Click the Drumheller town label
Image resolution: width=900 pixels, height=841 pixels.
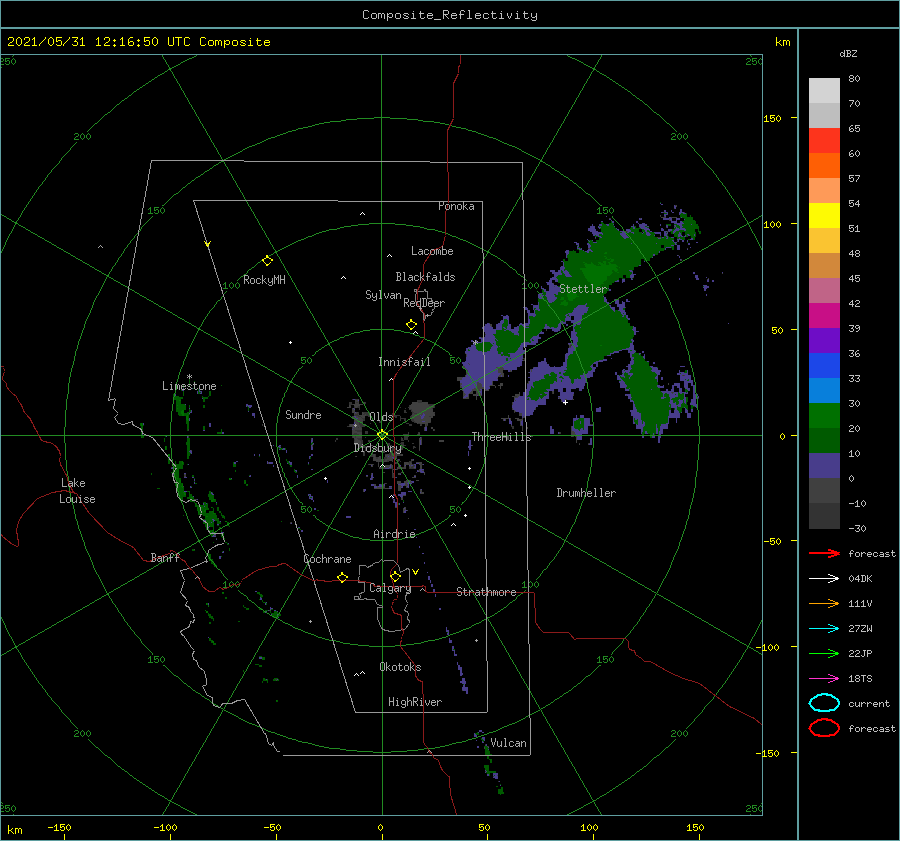coord(586,493)
